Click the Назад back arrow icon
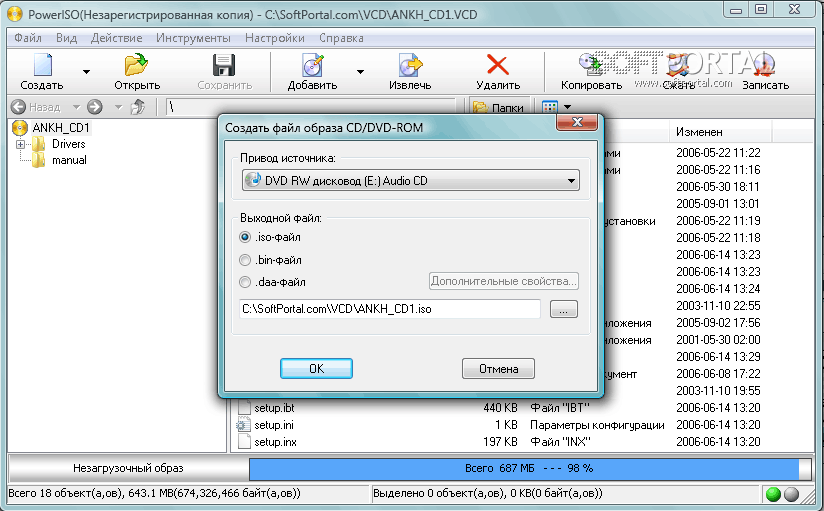This screenshot has height=511, width=824. [x=18, y=107]
